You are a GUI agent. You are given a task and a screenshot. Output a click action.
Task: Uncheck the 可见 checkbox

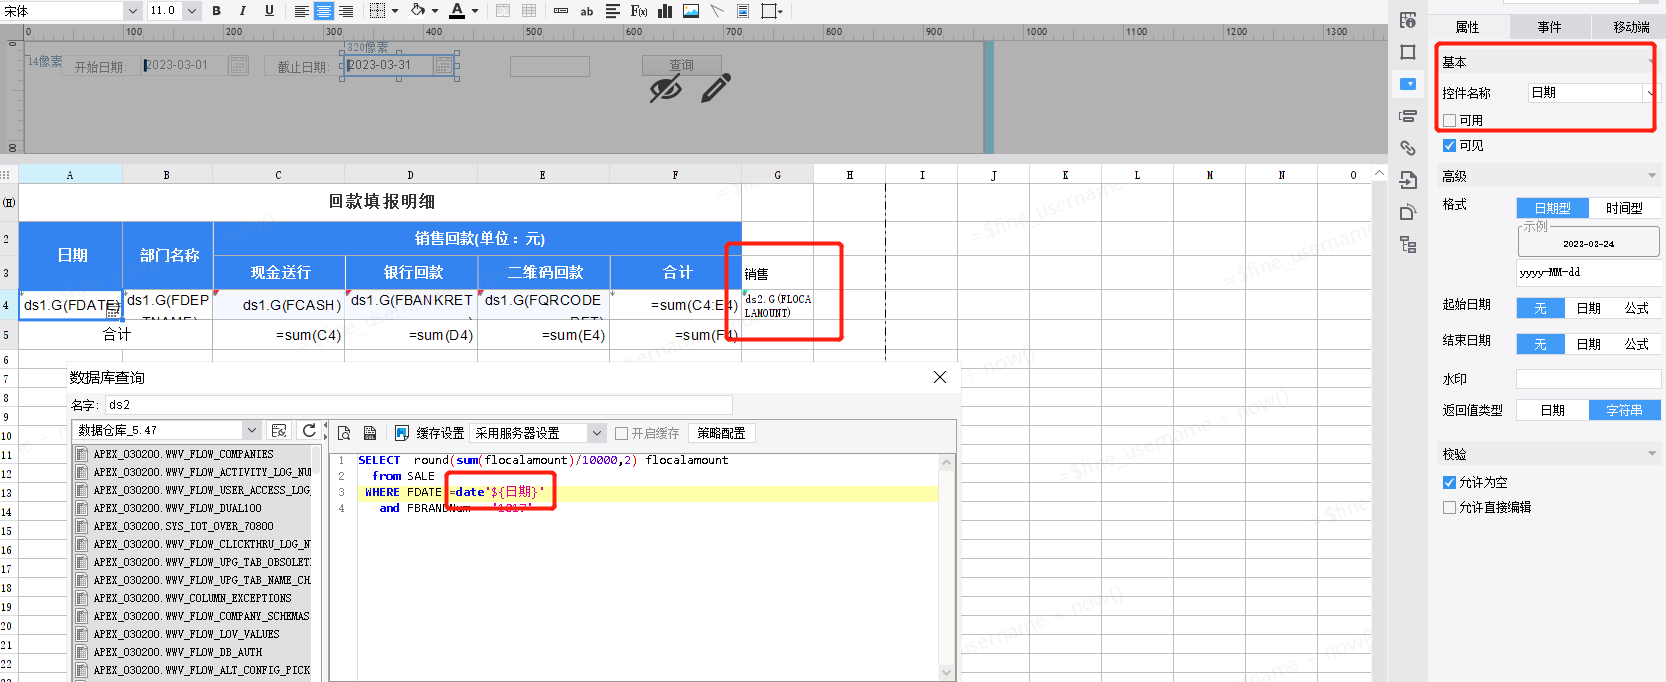point(1449,145)
